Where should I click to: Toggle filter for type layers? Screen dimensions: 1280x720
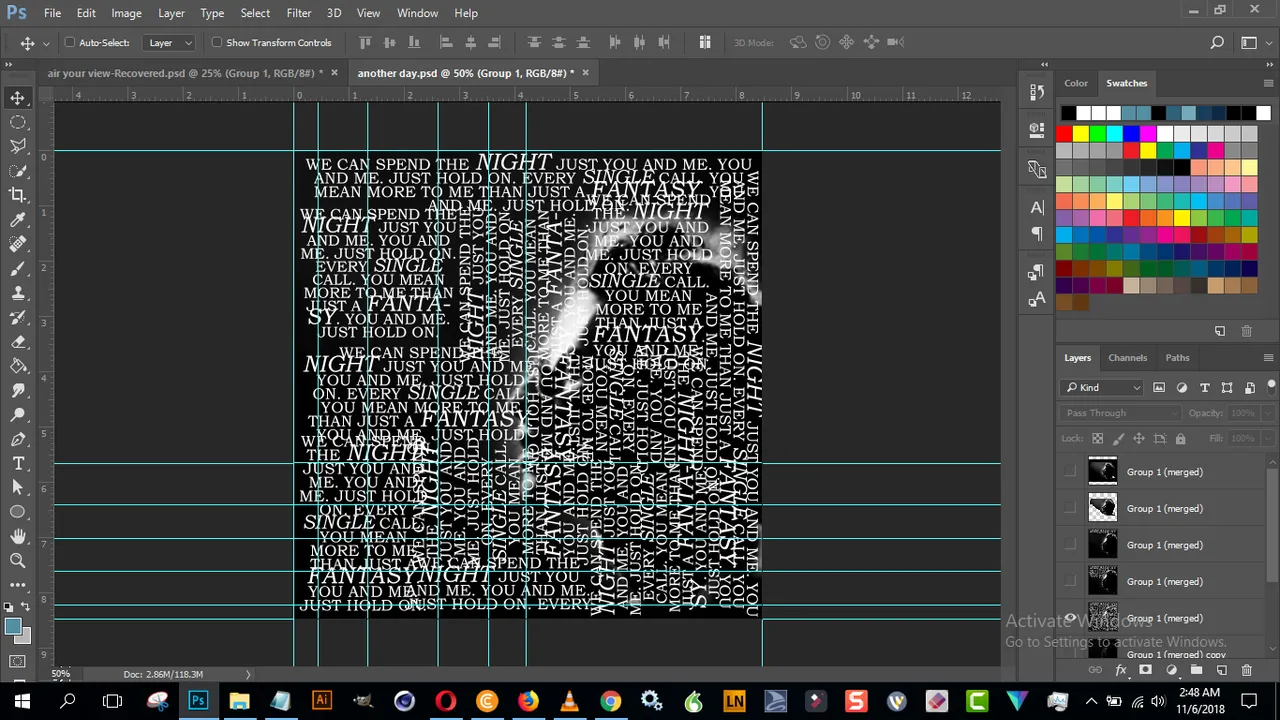click(1204, 388)
